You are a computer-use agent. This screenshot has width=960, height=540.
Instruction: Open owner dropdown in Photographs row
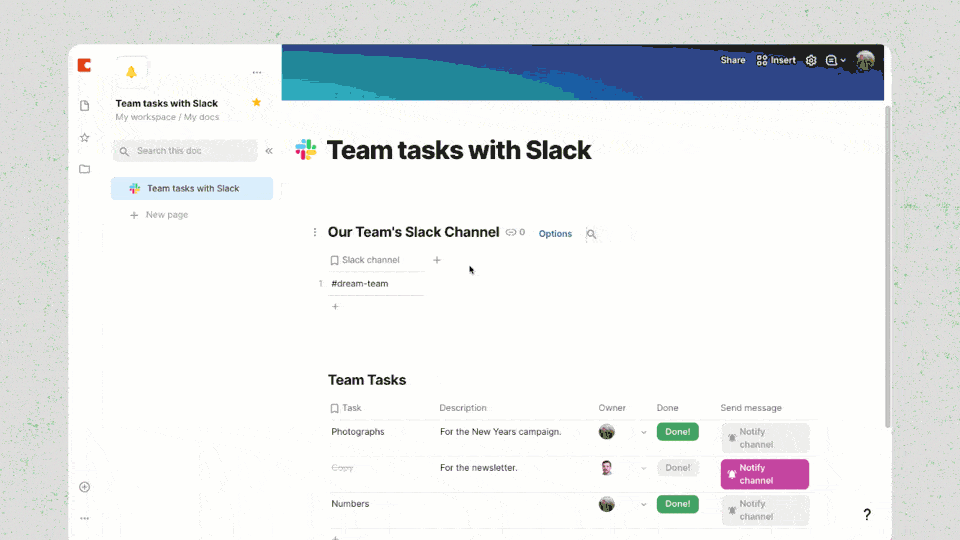(643, 432)
